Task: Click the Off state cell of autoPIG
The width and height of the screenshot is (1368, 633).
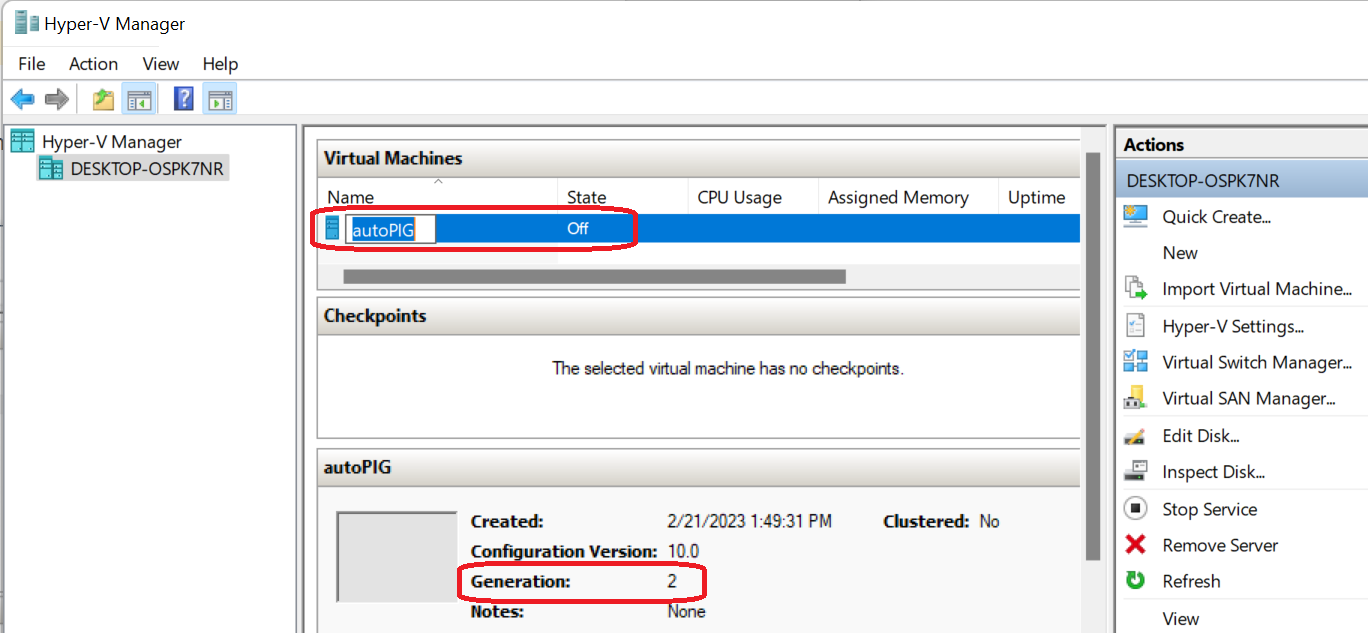Action: [x=578, y=228]
